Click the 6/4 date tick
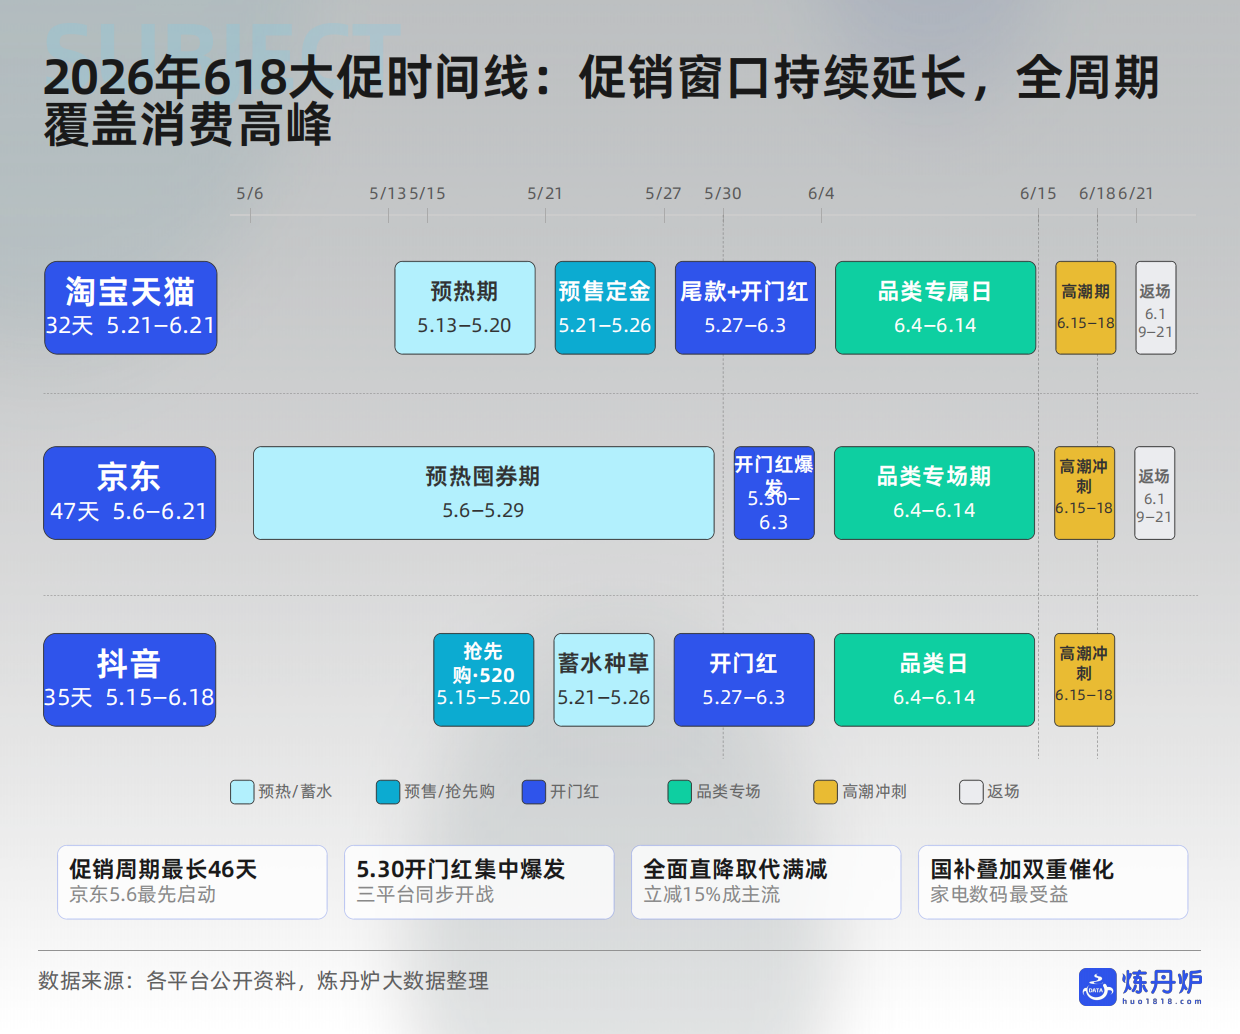This screenshot has height=1034, width=1240. pos(821,193)
